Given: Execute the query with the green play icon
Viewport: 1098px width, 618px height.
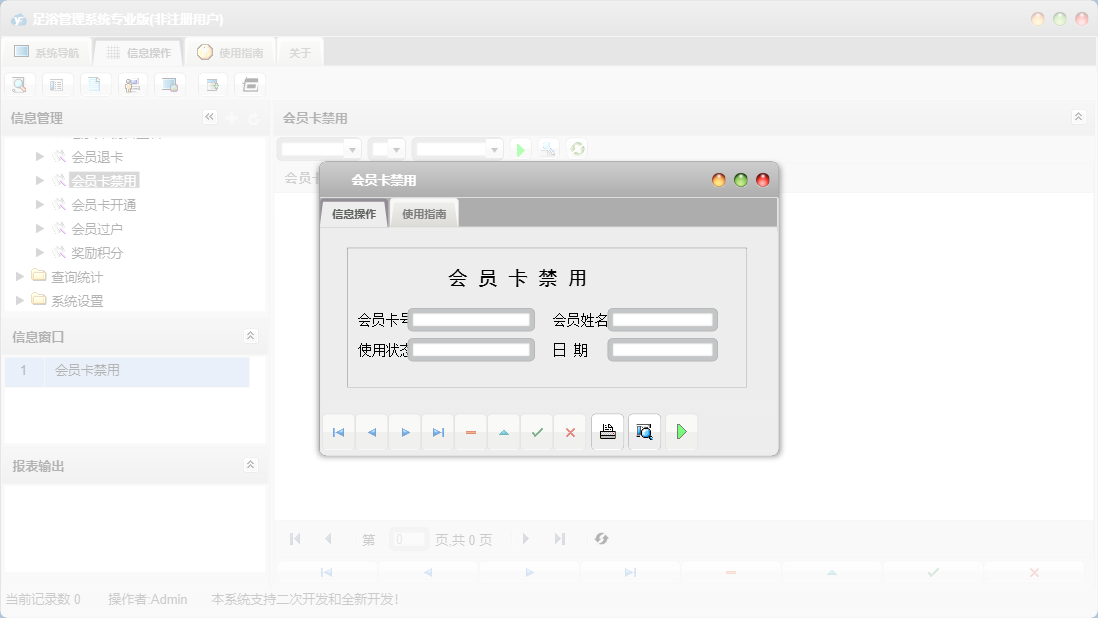Looking at the screenshot, I should 520,147.
